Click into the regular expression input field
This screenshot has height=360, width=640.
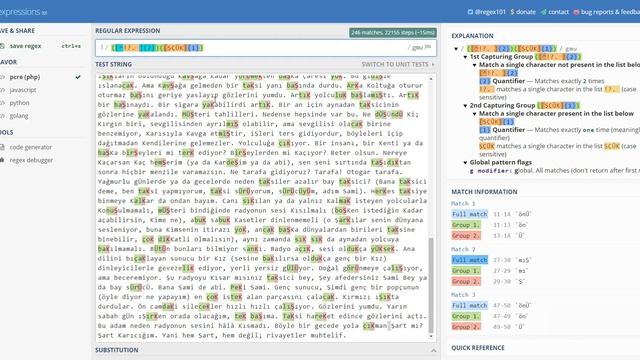[266, 48]
